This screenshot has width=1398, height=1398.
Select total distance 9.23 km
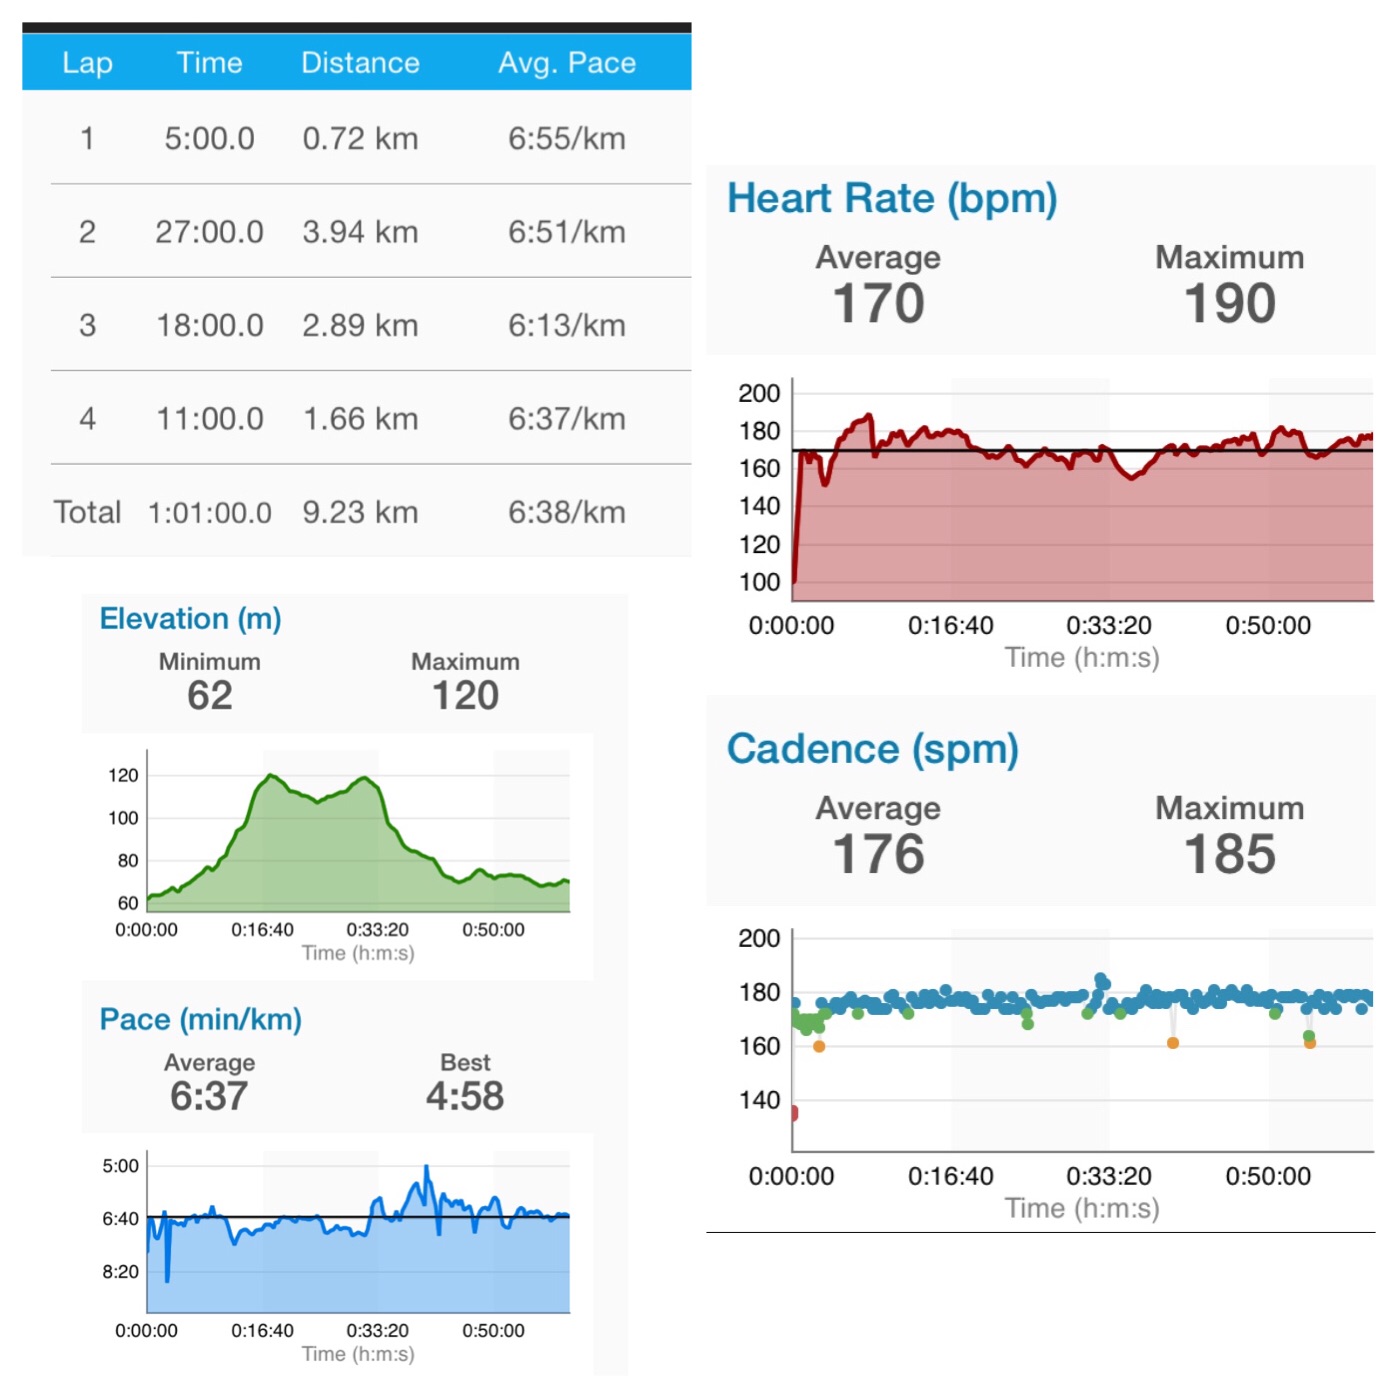click(x=360, y=512)
